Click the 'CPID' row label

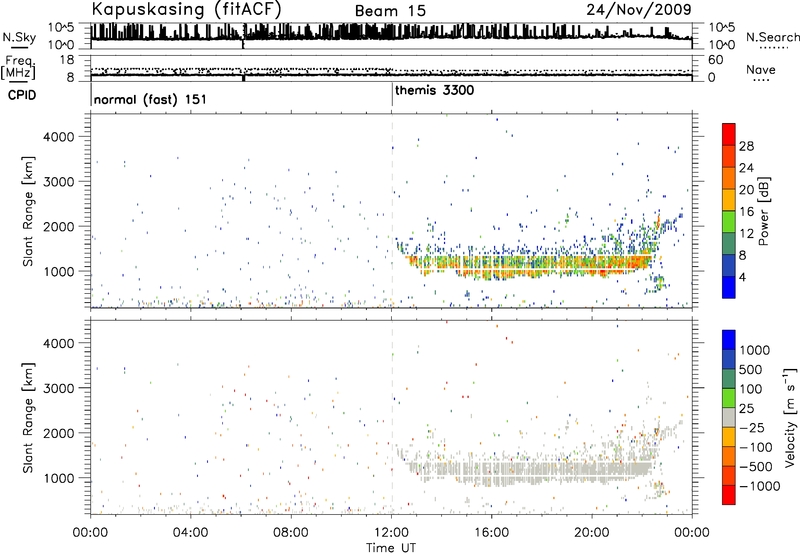point(22,95)
